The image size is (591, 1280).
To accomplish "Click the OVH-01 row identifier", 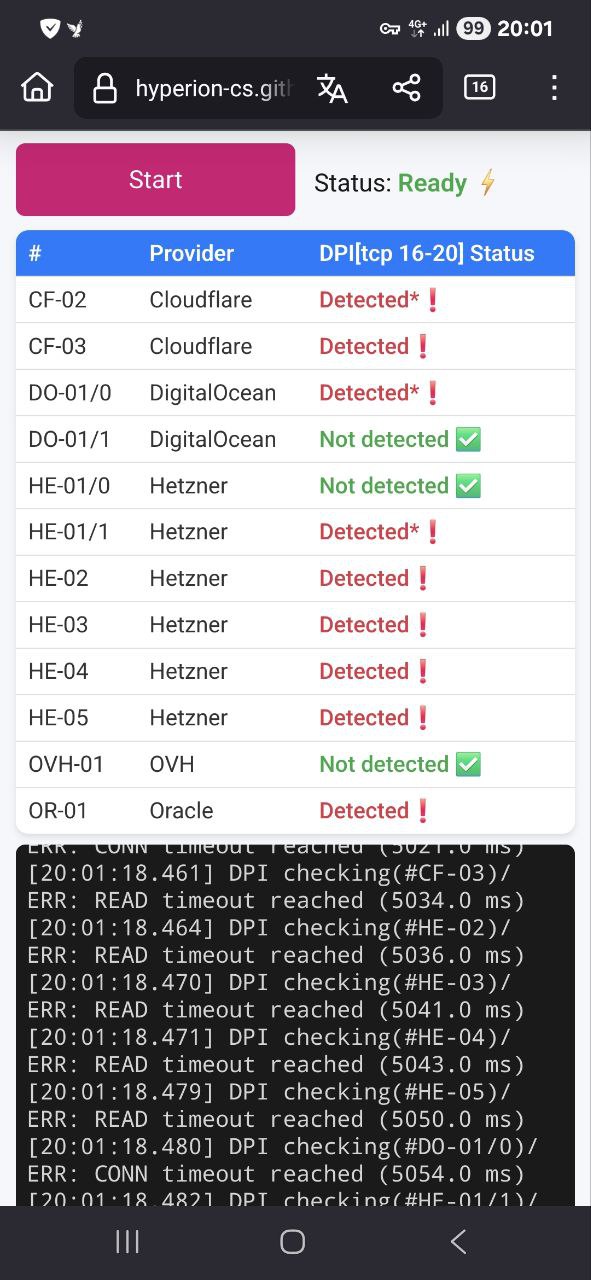I will tap(66, 764).
